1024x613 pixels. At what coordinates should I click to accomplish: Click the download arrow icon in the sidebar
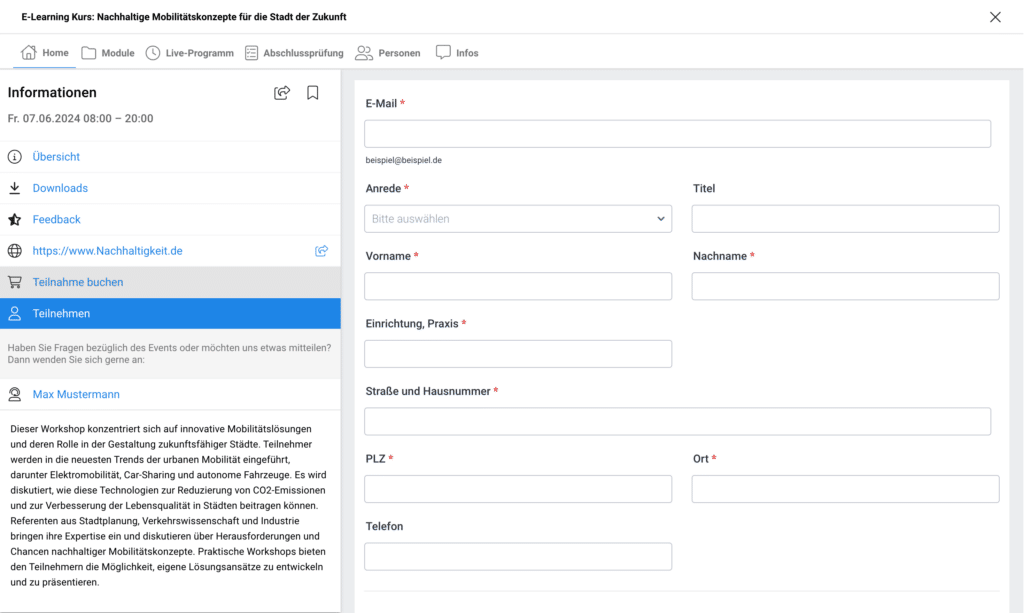[x=15, y=188]
